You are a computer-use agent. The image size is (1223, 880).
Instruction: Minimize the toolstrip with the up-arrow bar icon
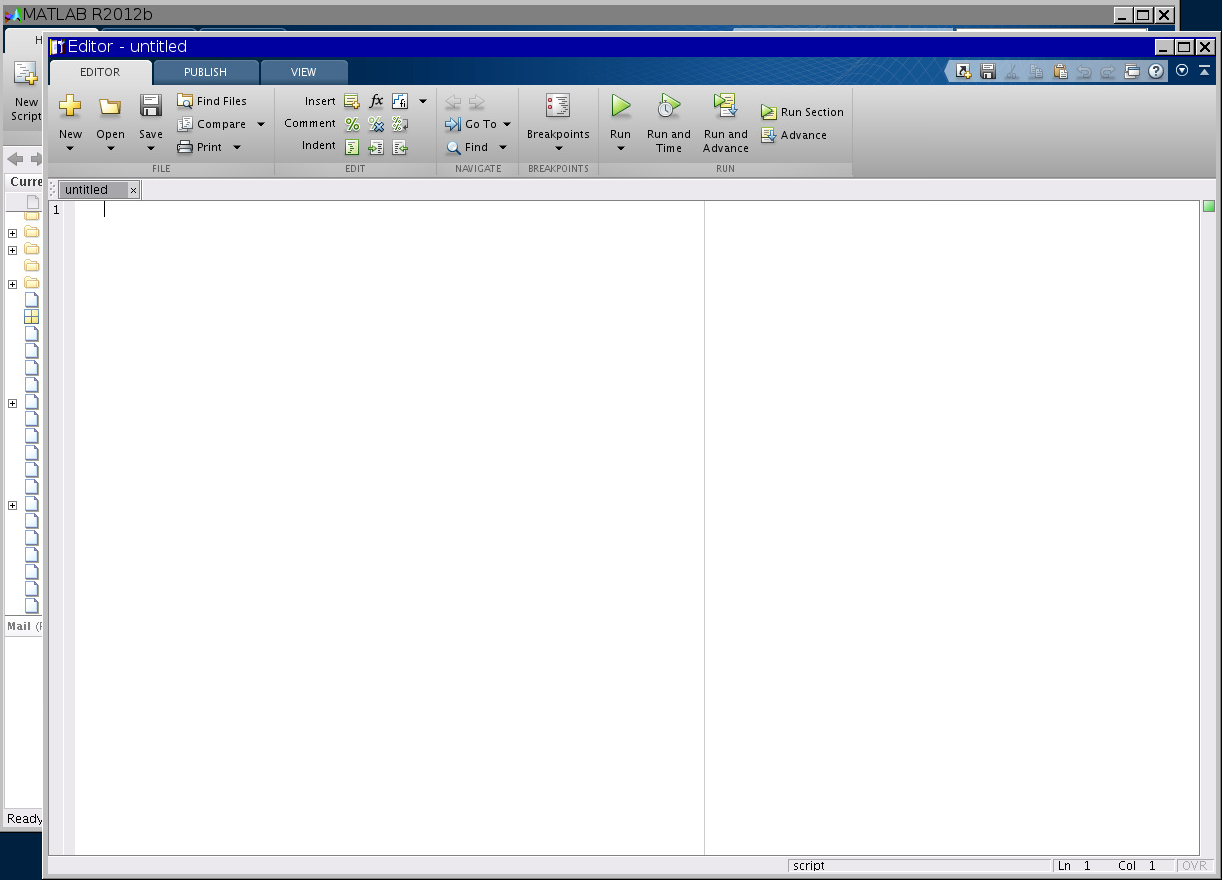[x=1205, y=71]
